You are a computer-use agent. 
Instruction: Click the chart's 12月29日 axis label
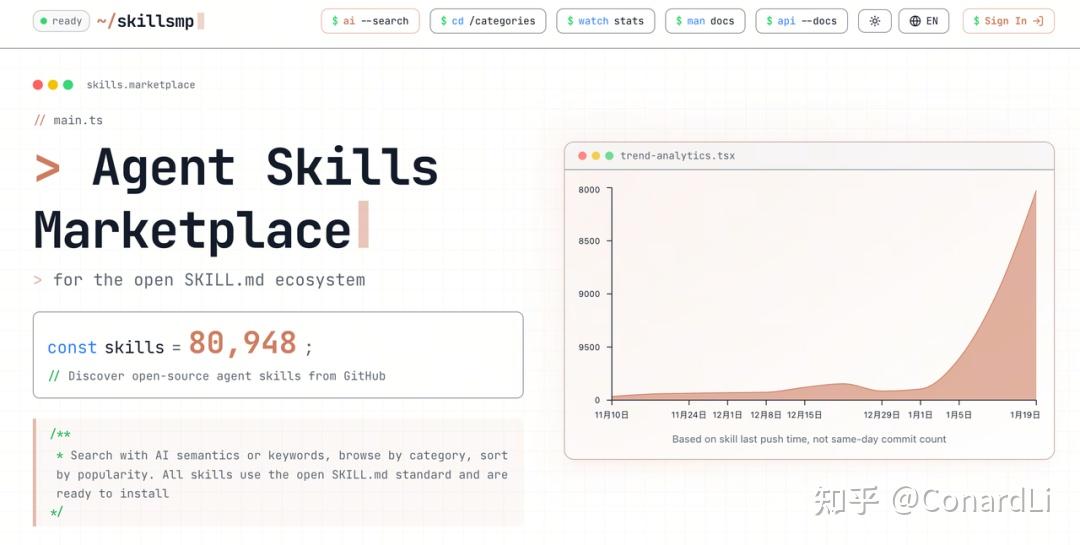point(882,415)
